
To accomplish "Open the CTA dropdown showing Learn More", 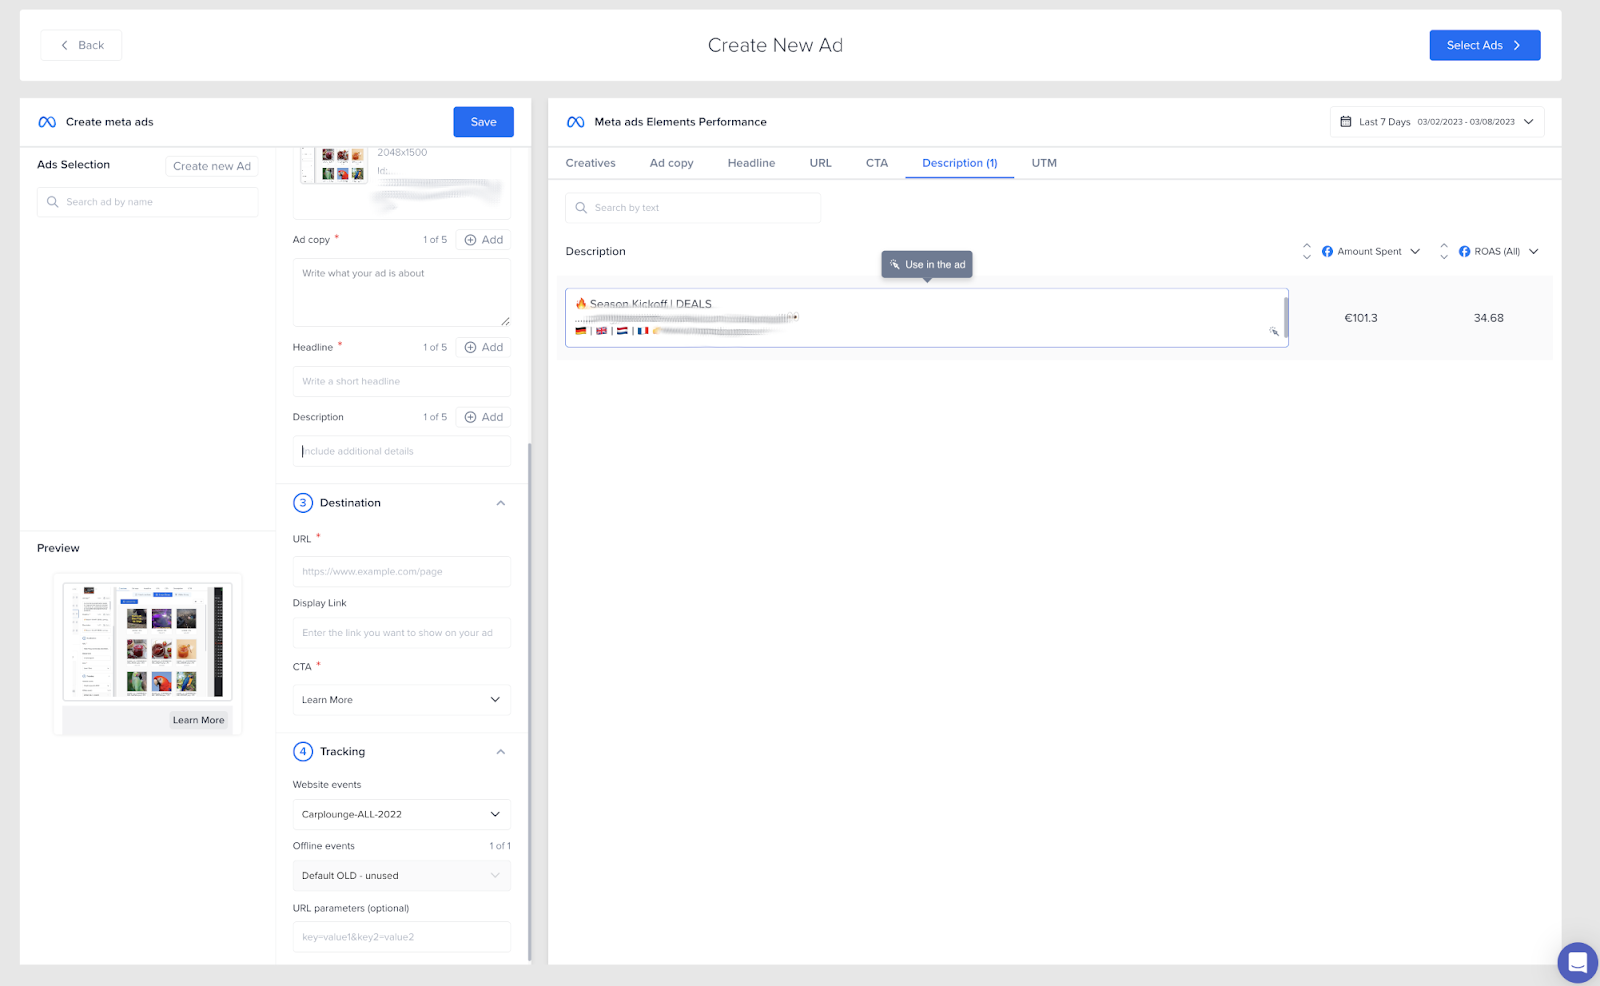I will [400, 699].
